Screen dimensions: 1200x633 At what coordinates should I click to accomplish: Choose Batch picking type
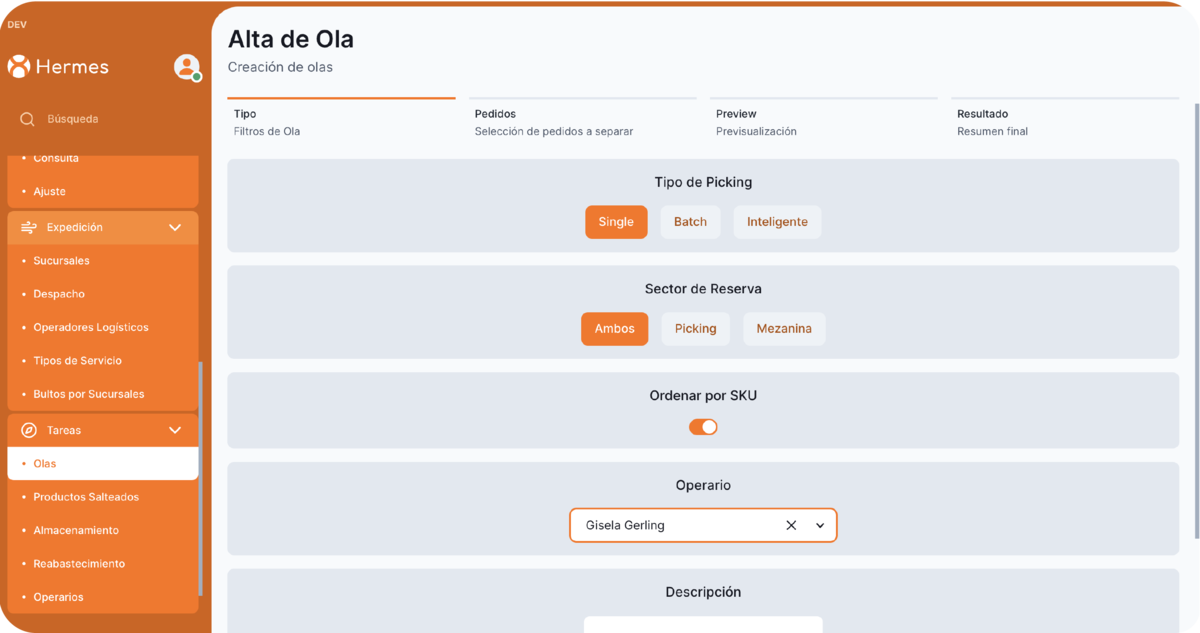[690, 222]
